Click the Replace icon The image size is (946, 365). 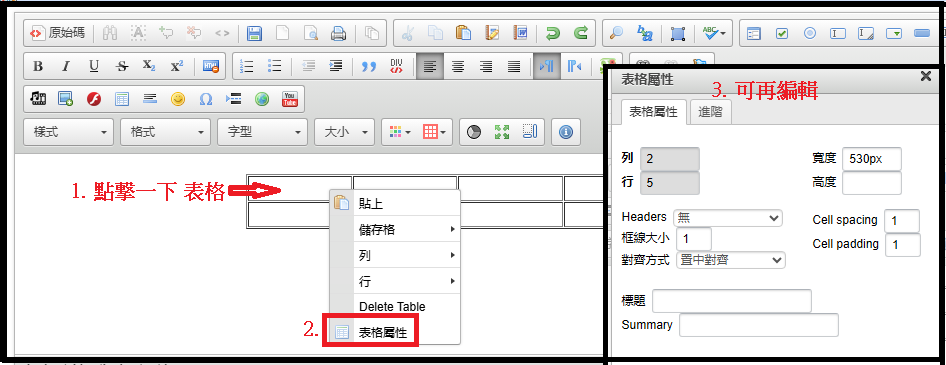tap(645, 33)
